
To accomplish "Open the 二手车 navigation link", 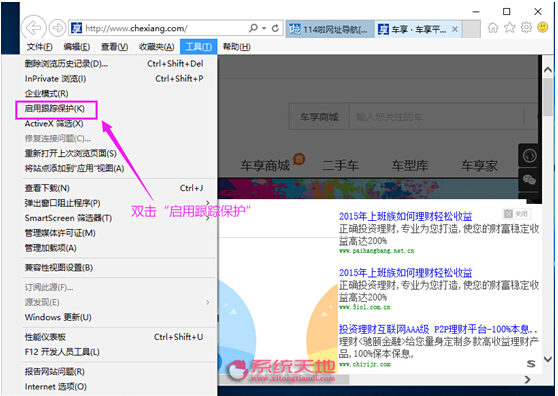I will pyautogui.click(x=341, y=165).
